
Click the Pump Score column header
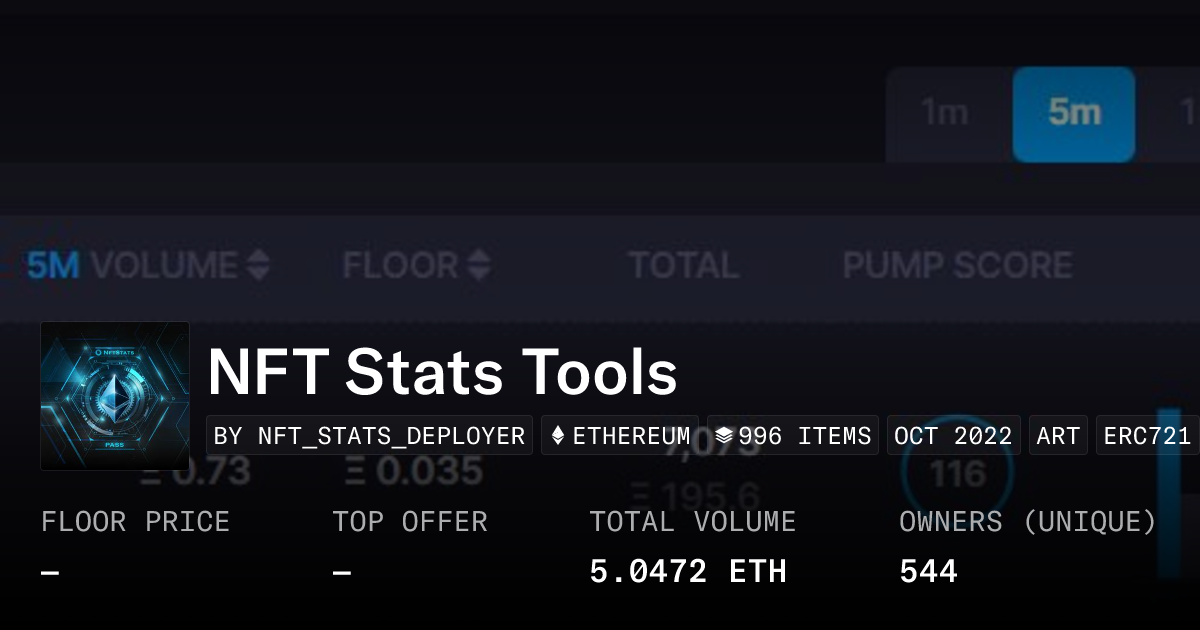pos(957,266)
